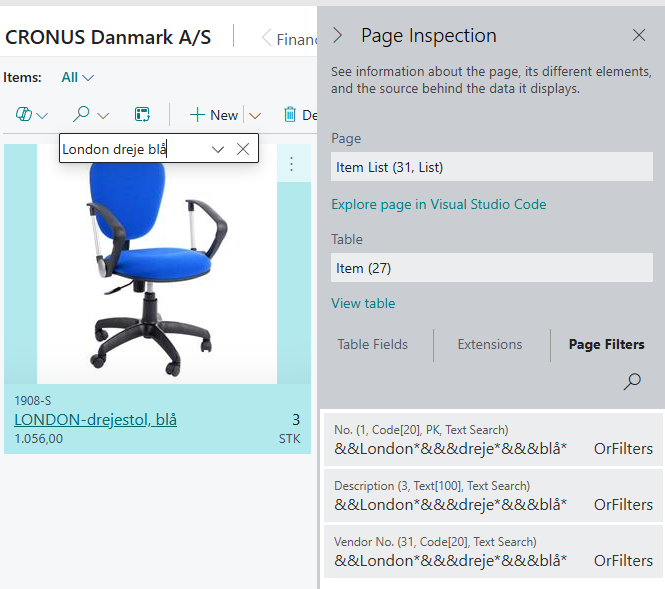This screenshot has height=589, width=665.
Task: Switch to the Extensions tab
Action: (x=490, y=344)
